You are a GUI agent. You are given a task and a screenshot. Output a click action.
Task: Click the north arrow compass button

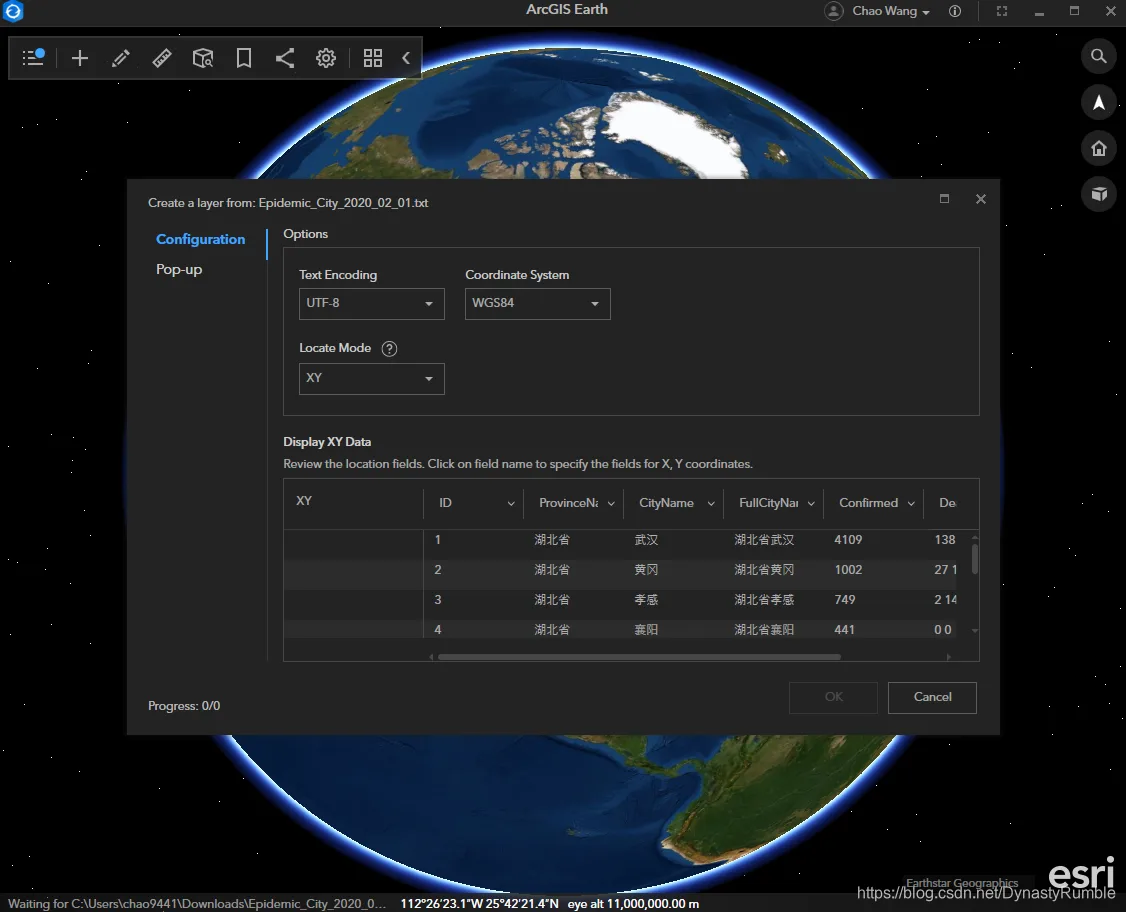(1099, 102)
